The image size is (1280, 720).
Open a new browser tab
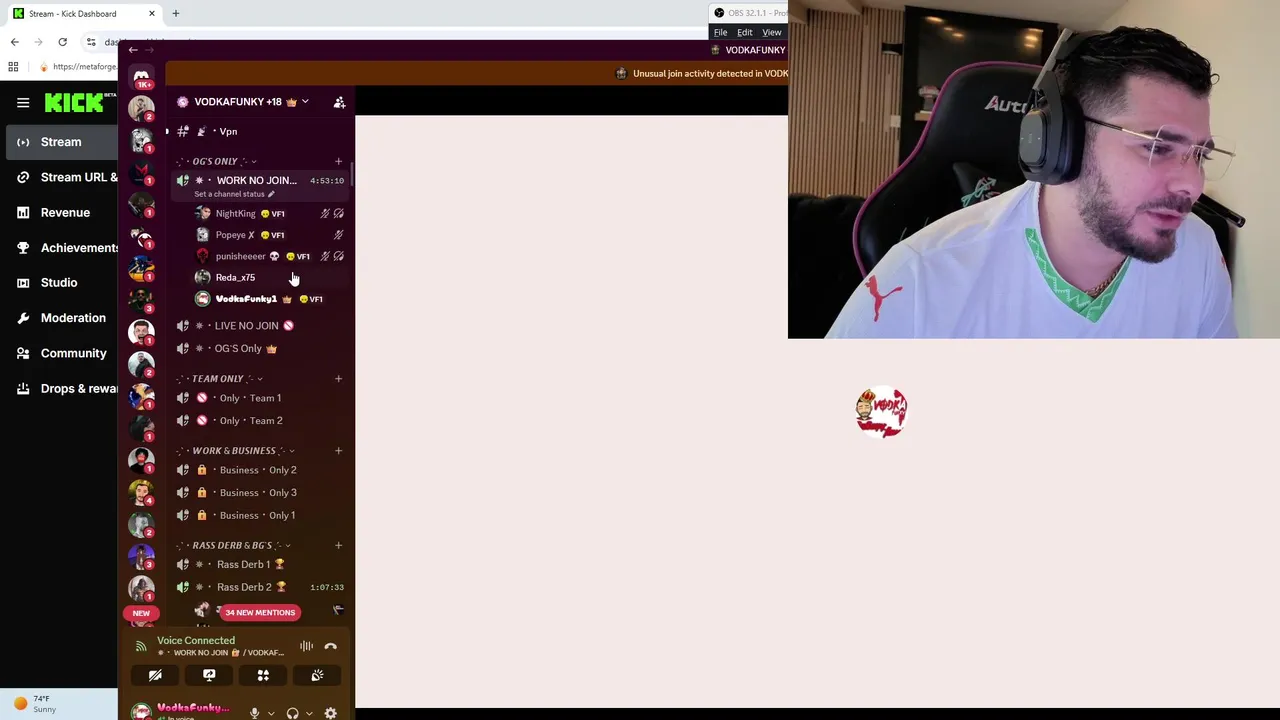click(x=175, y=14)
